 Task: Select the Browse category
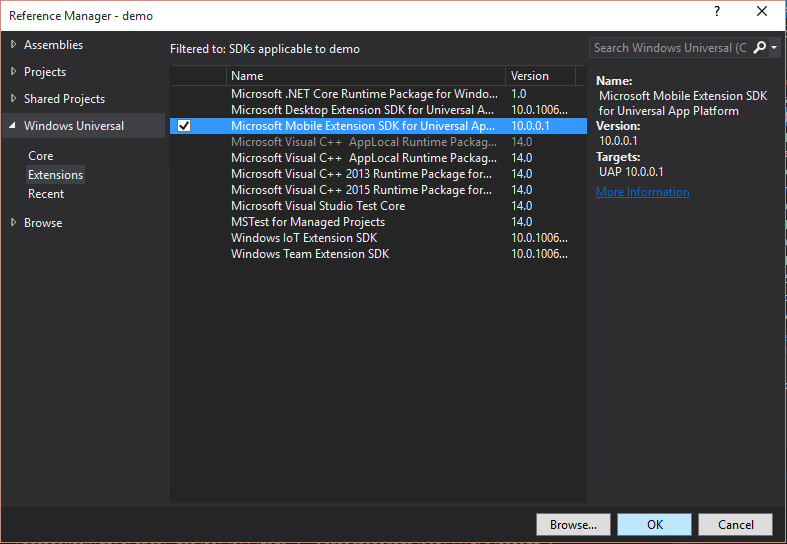tap(43, 223)
